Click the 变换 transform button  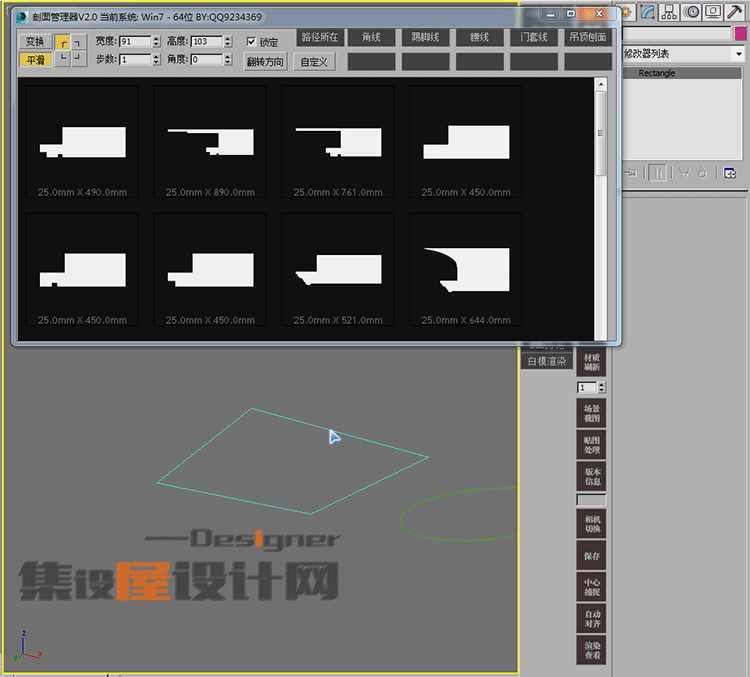tap(35, 42)
